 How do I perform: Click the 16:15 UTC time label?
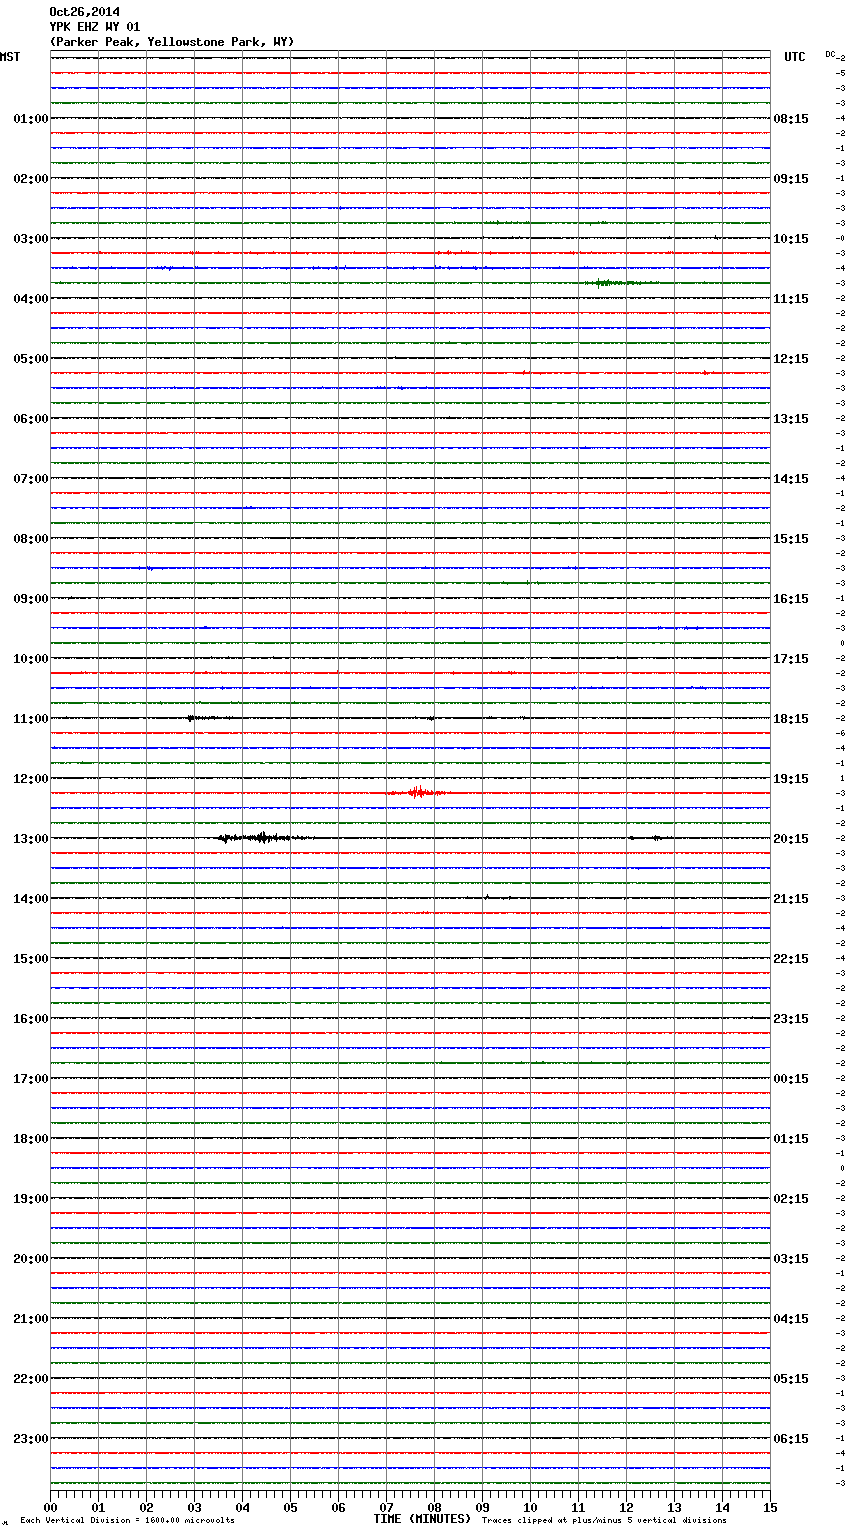click(791, 599)
